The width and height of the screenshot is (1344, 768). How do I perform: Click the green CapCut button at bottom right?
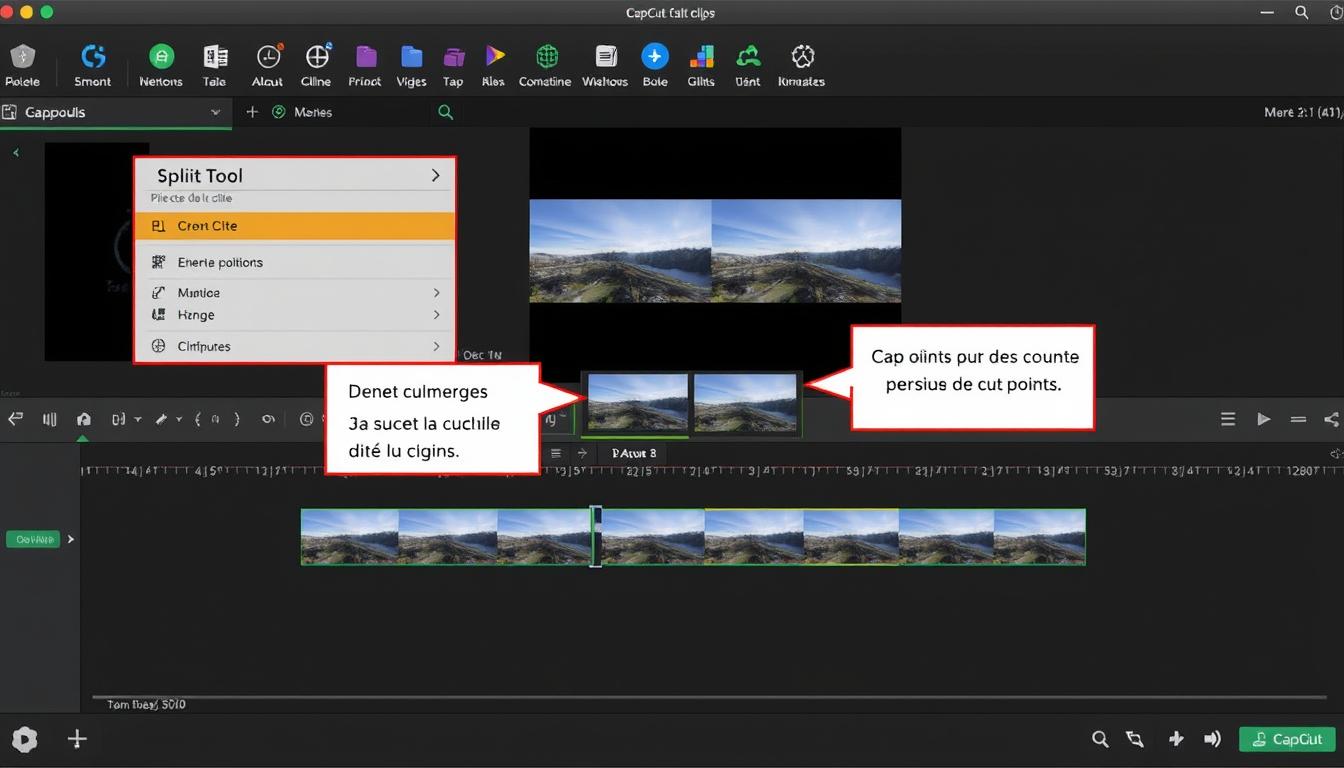coord(1288,739)
